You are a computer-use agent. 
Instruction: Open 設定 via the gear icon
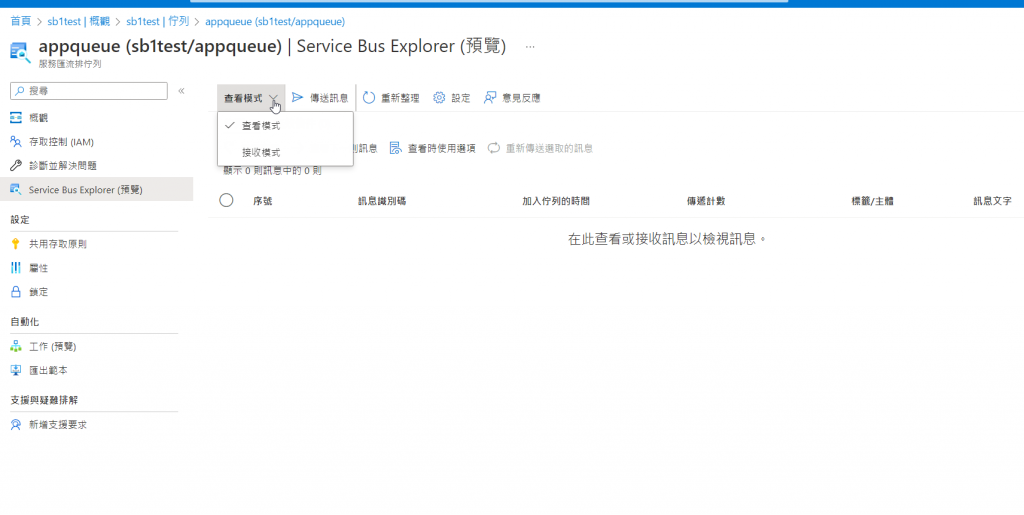tap(439, 98)
